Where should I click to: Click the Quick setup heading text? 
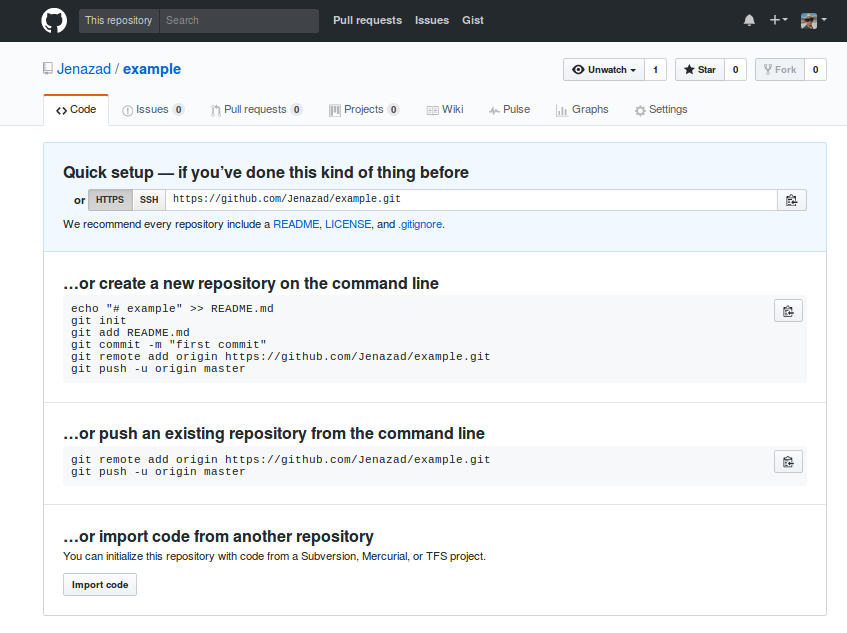point(266,172)
